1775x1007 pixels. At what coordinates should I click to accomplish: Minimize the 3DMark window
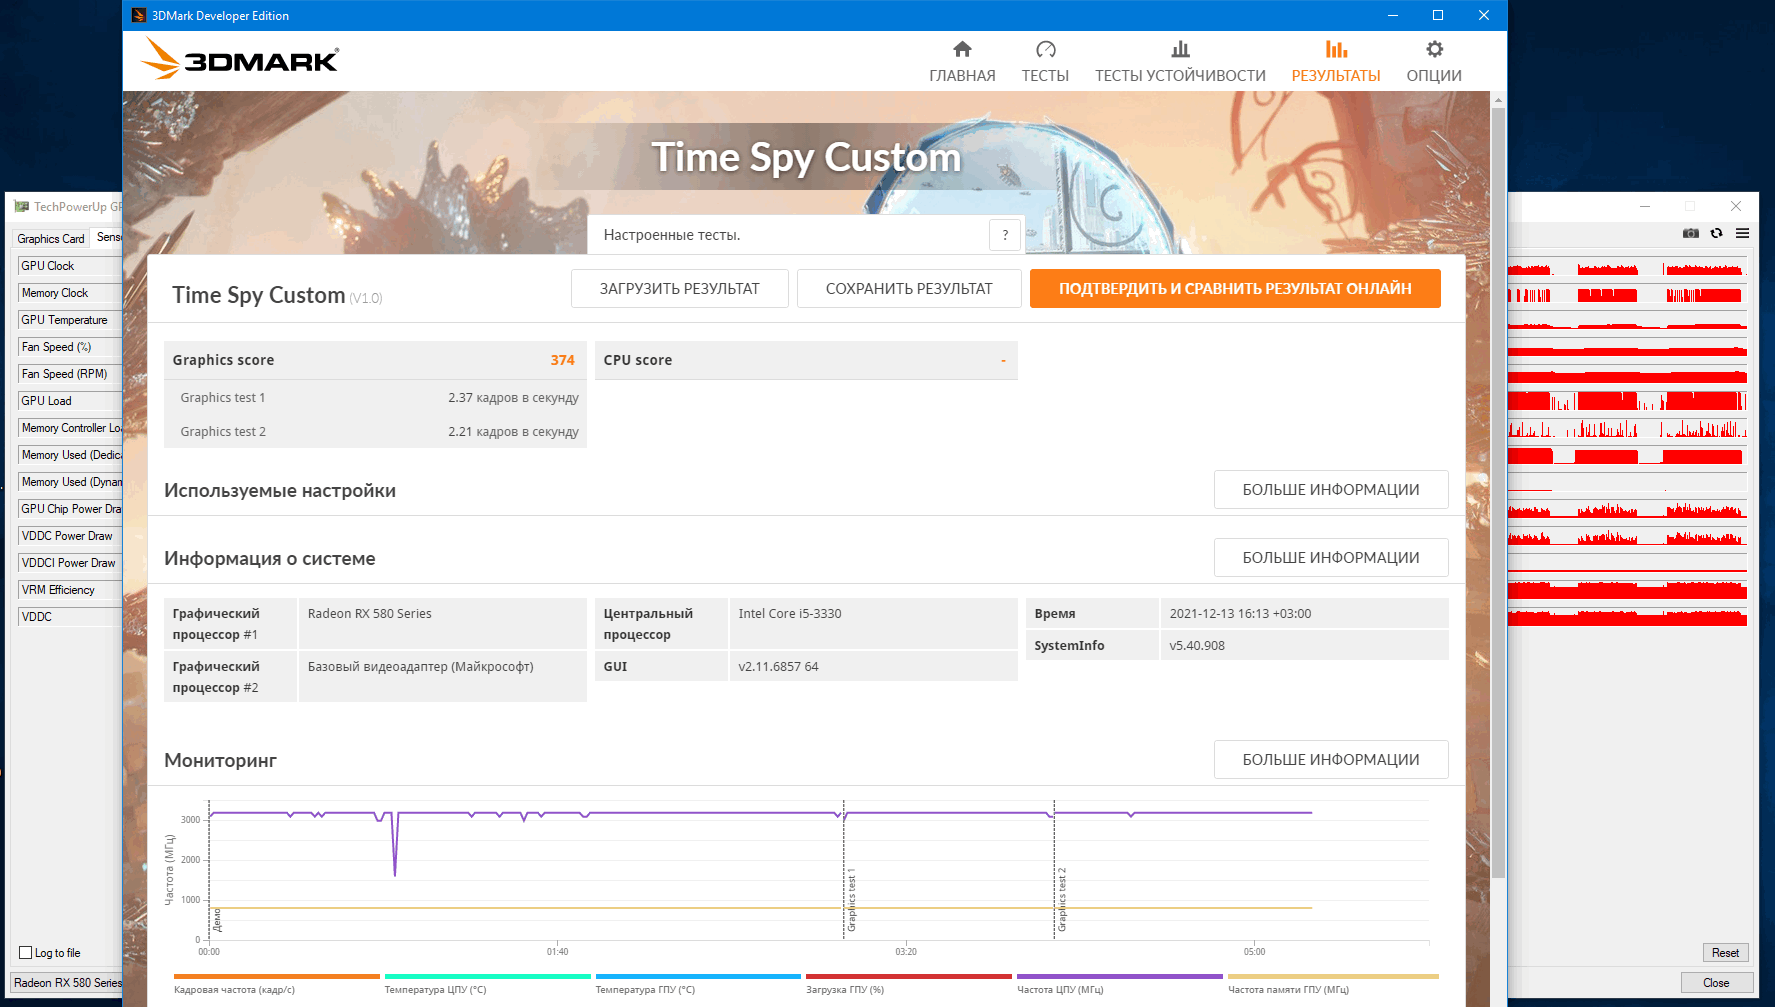click(x=1393, y=15)
